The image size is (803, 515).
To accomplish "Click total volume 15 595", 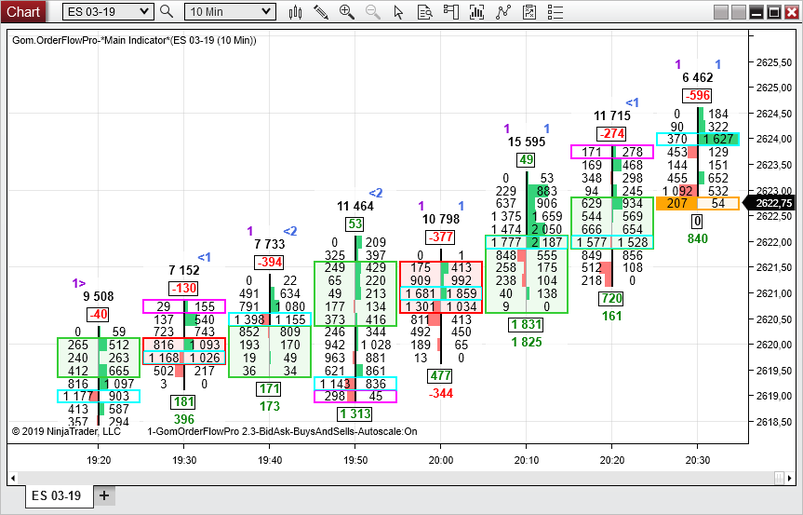I will [526, 142].
